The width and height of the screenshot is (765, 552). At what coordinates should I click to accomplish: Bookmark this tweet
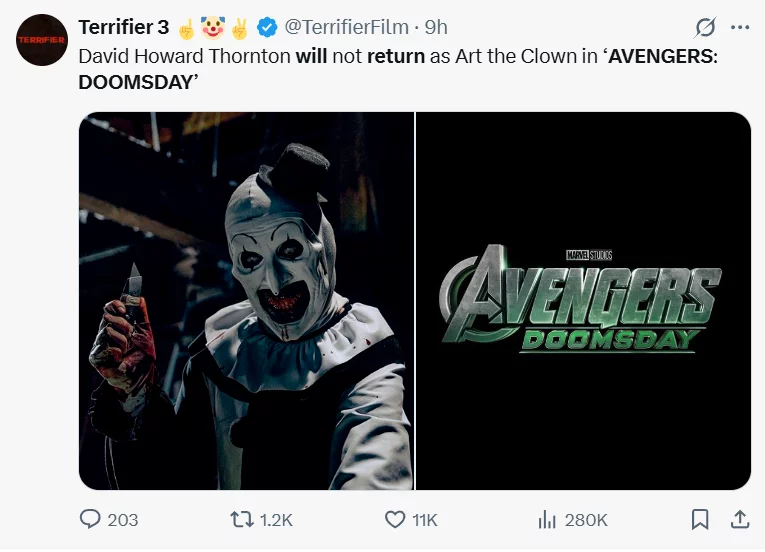pos(700,519)
